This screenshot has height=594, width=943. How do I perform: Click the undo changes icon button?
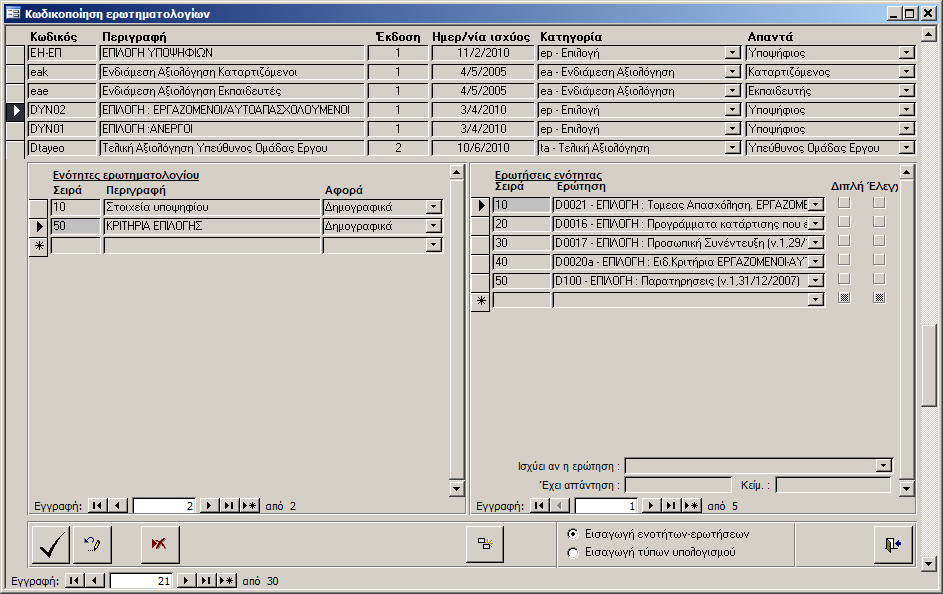(x=92, y=544)
